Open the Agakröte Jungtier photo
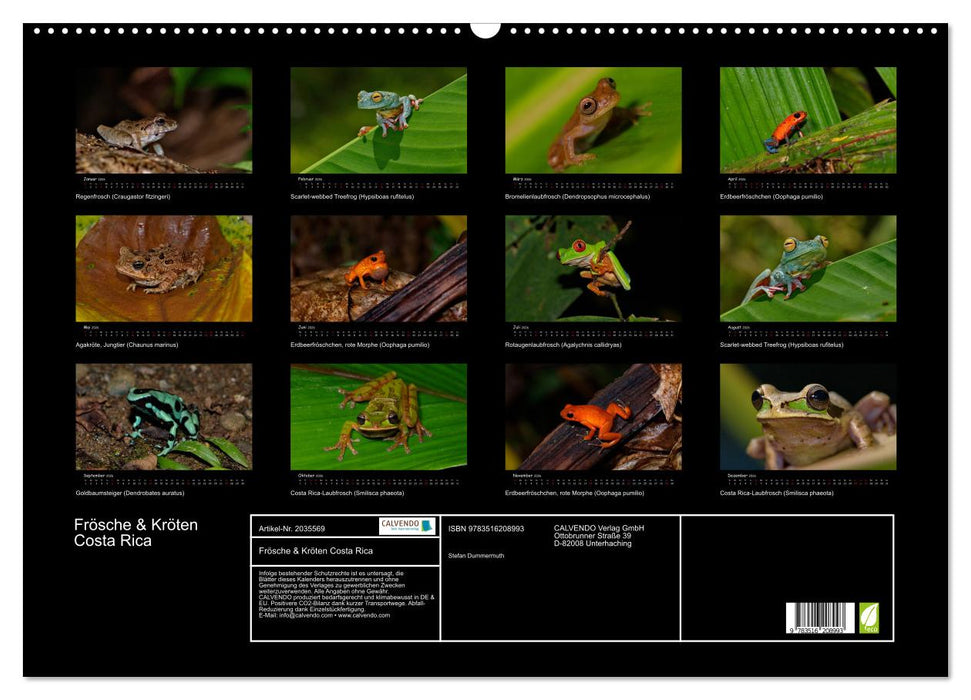The width and height of the screenshot is (971, 700). tap(164, 268)
